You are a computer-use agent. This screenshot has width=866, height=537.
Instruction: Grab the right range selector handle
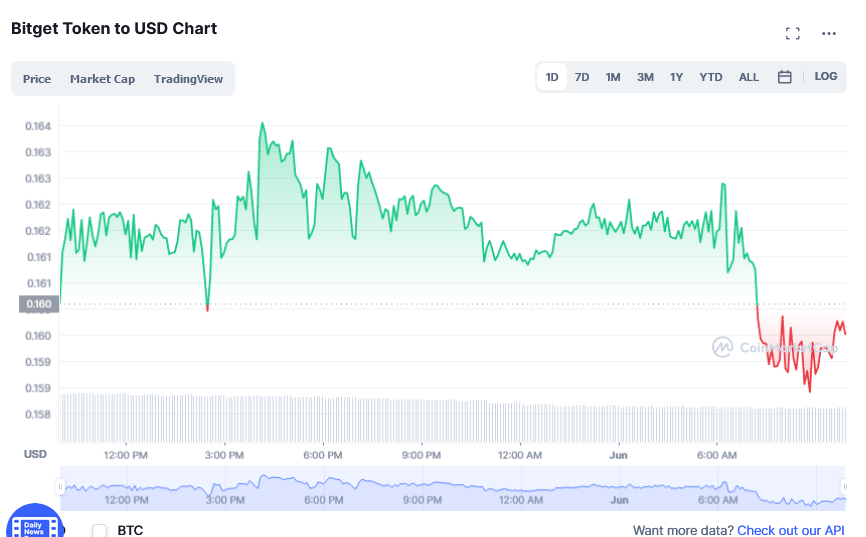pyautogui.click(x=844, y=487)
